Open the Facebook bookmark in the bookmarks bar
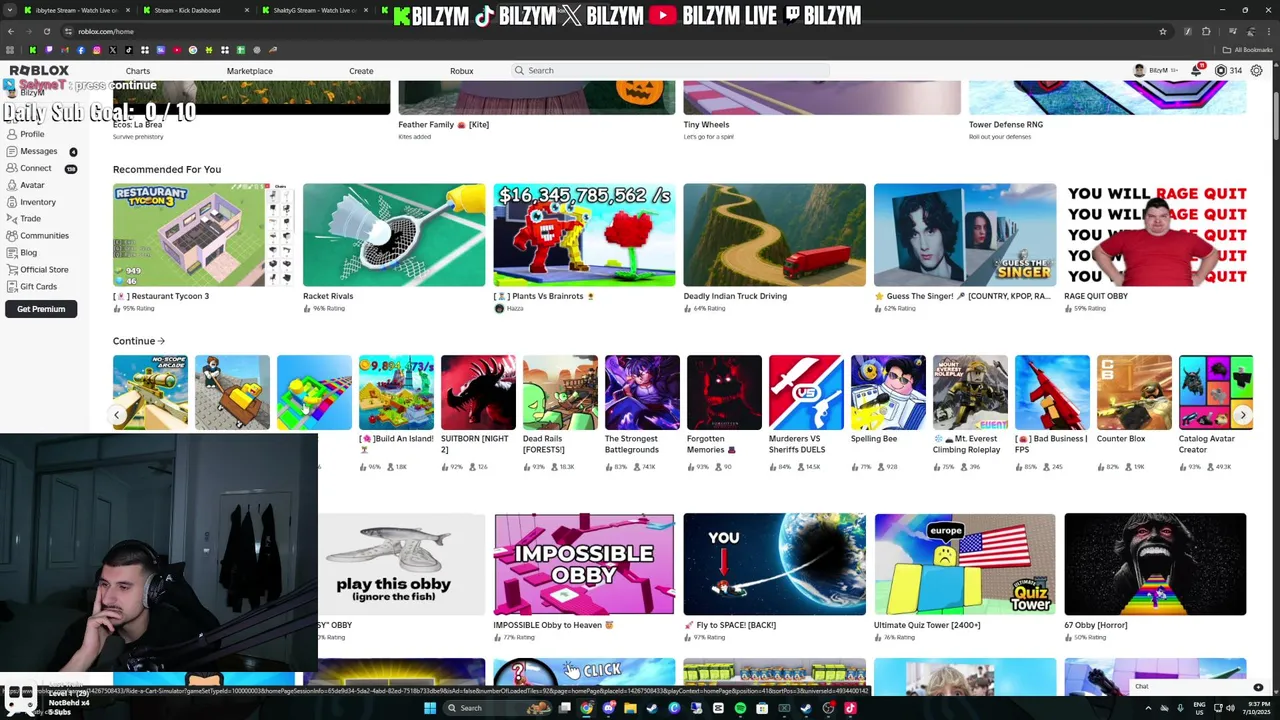The height and width of the screenshot is (720, 1280). 81,50
